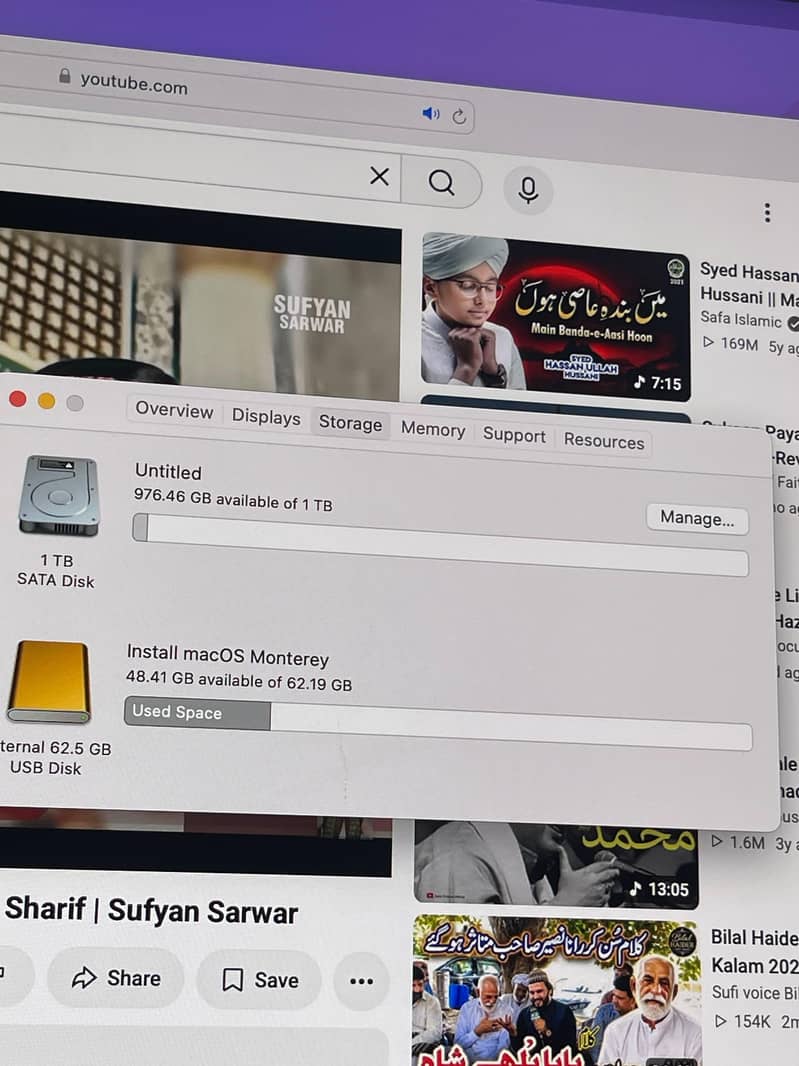This screenshot has height=1066, width=799.
Task: Click the Untitled volume name
Action: tap(168, 471)
